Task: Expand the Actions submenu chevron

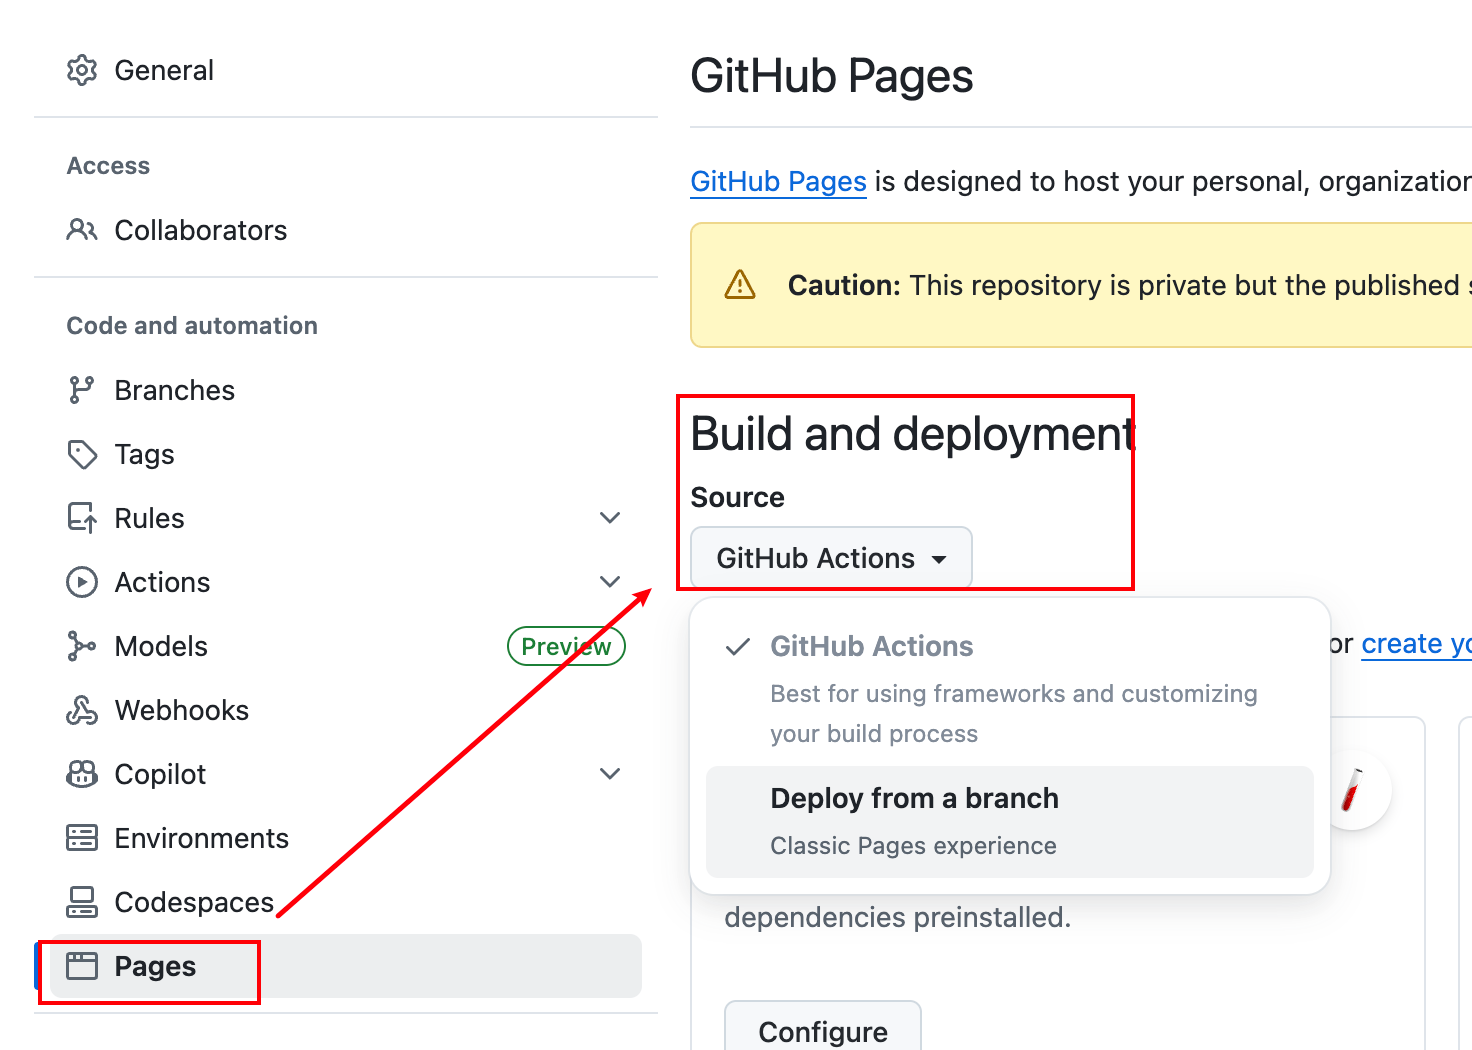Action: [610, 582]
